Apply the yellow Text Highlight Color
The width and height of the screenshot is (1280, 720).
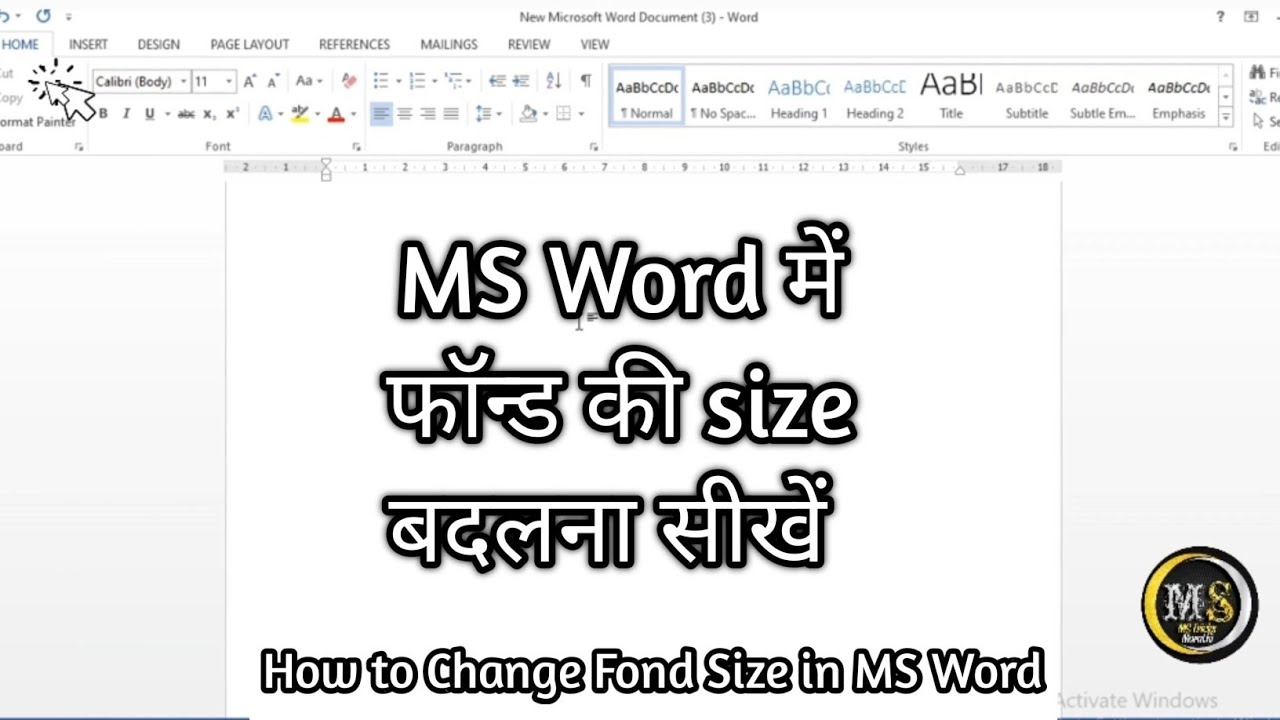tap(299, 114)
